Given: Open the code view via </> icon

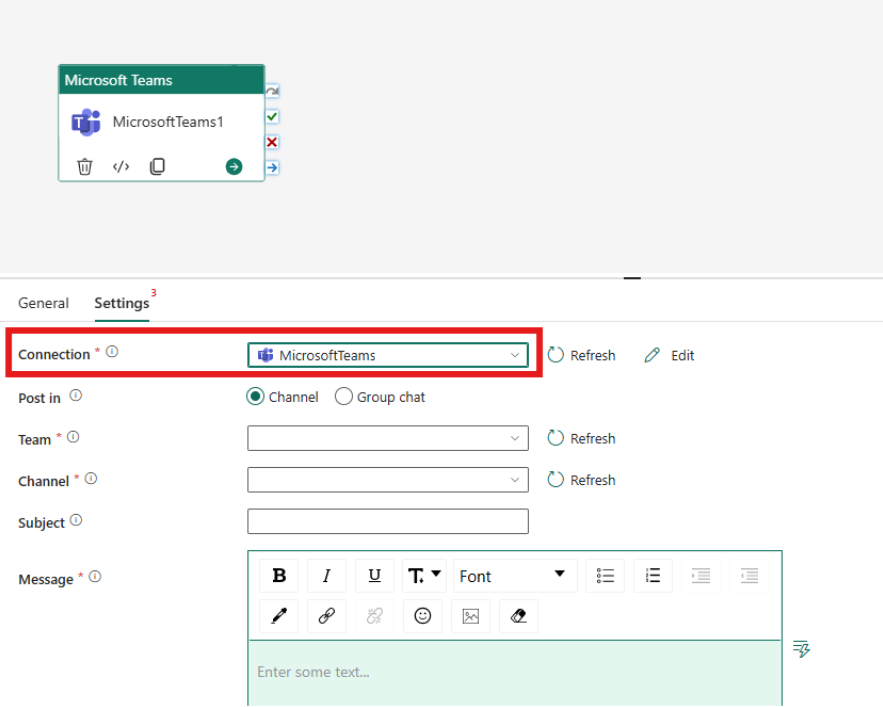Looking at the screenshot, I should point(121,166).
